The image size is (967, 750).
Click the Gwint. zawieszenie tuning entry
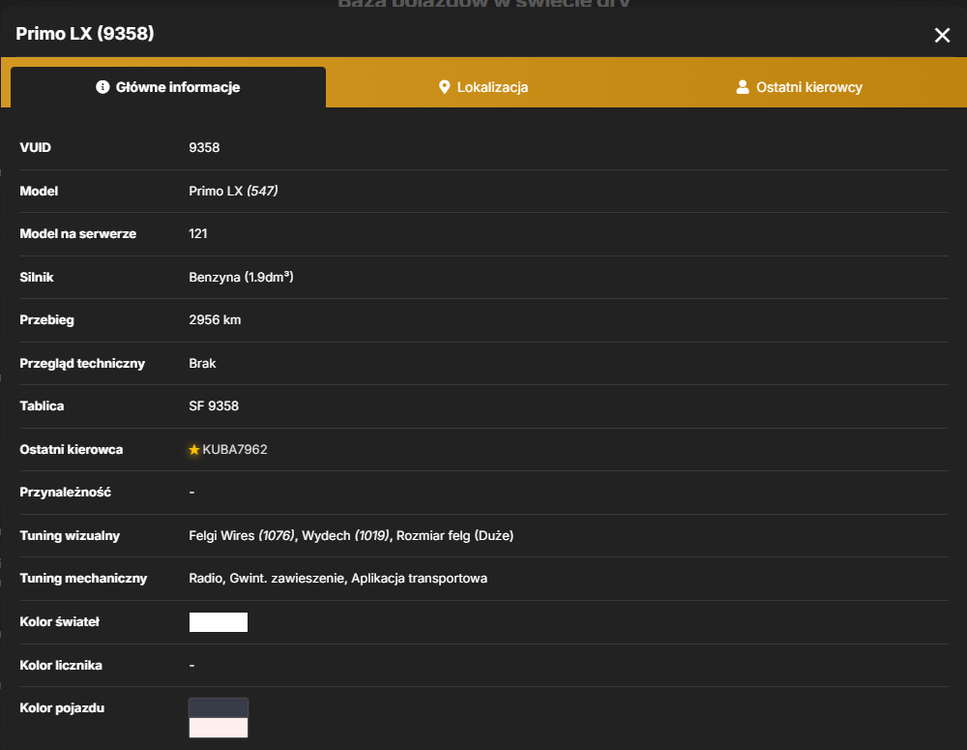coord(287,579)
